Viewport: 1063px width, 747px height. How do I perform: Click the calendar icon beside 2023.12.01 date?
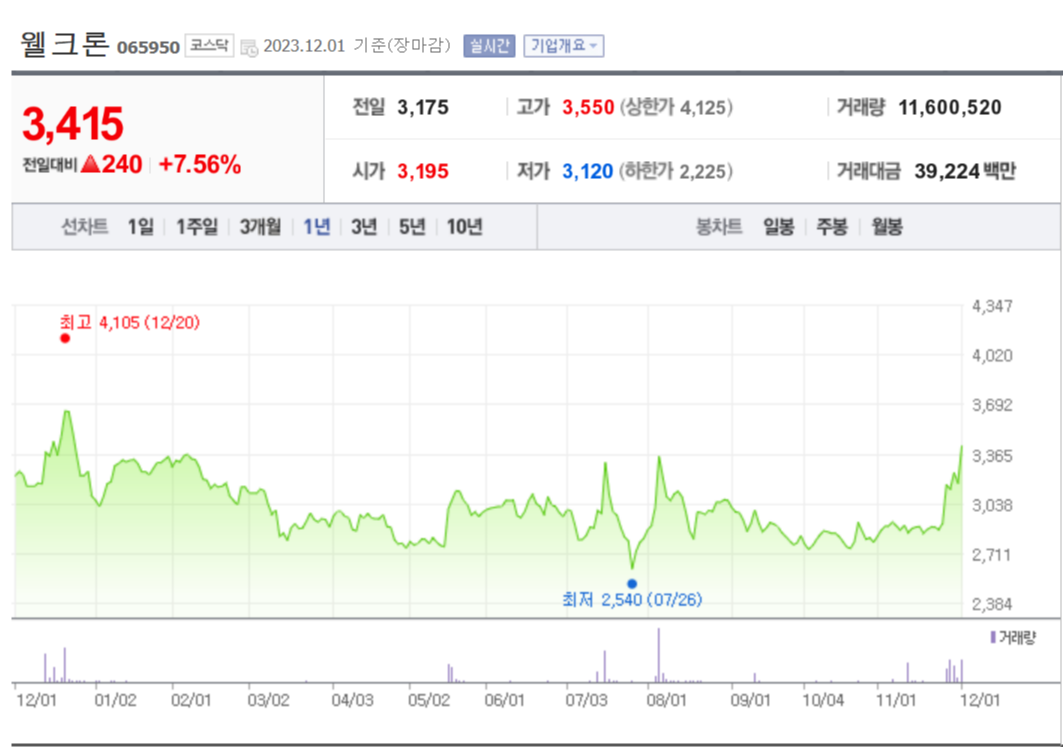pos(249,47)
